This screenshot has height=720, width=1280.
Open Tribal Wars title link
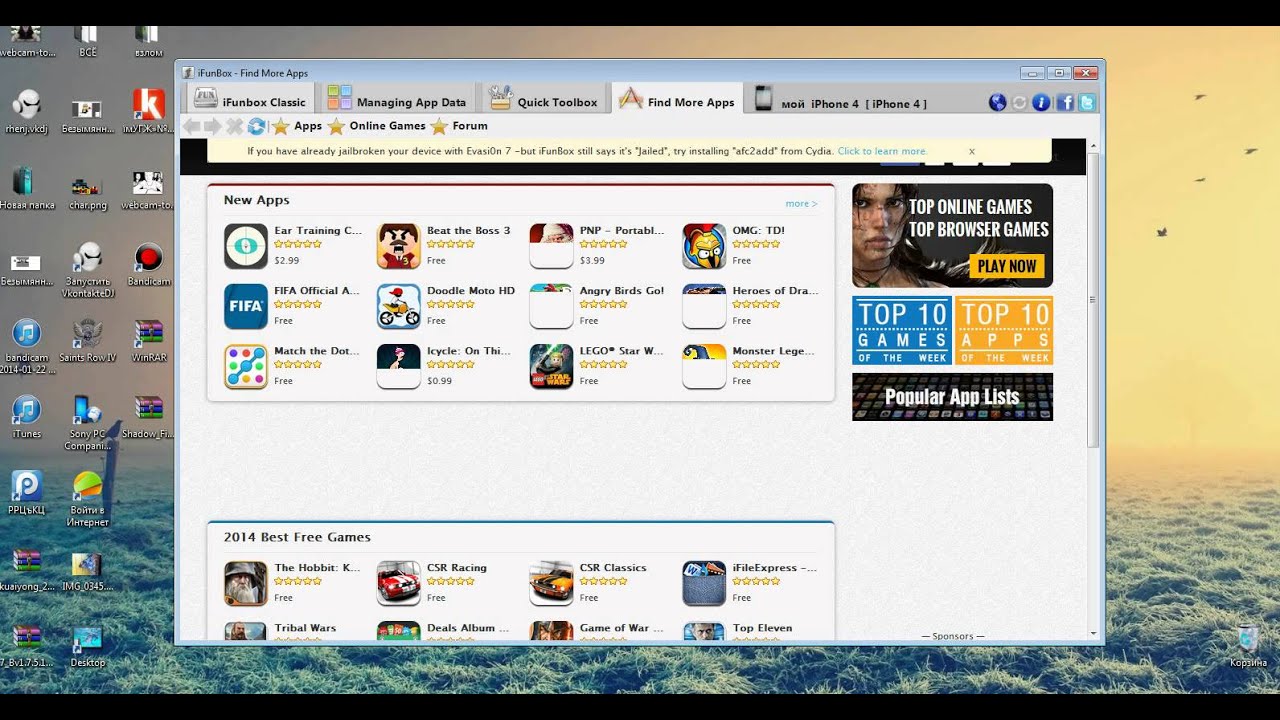(305, 628)
